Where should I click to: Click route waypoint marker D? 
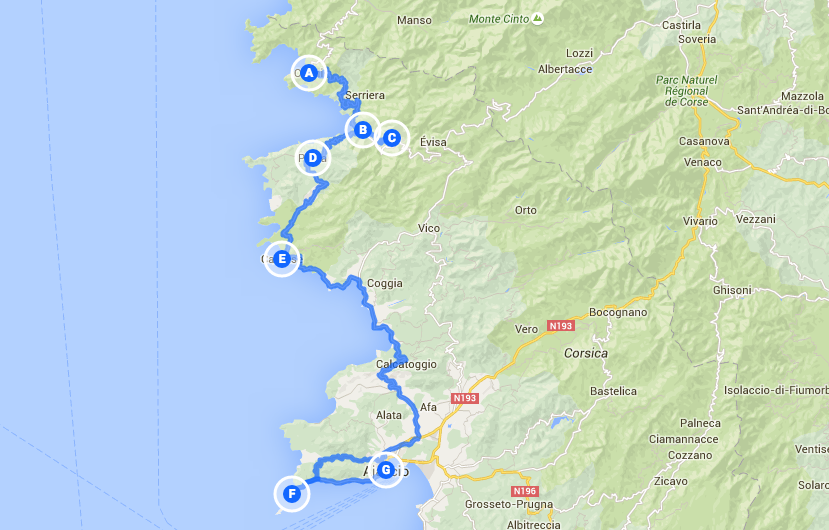coord(313,158)
